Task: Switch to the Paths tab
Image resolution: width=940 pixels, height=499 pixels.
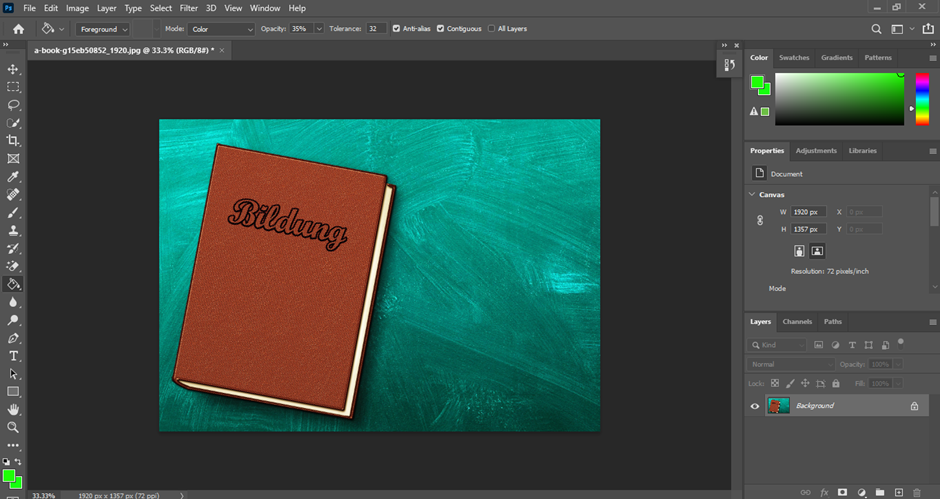Action: pos(833,321)
